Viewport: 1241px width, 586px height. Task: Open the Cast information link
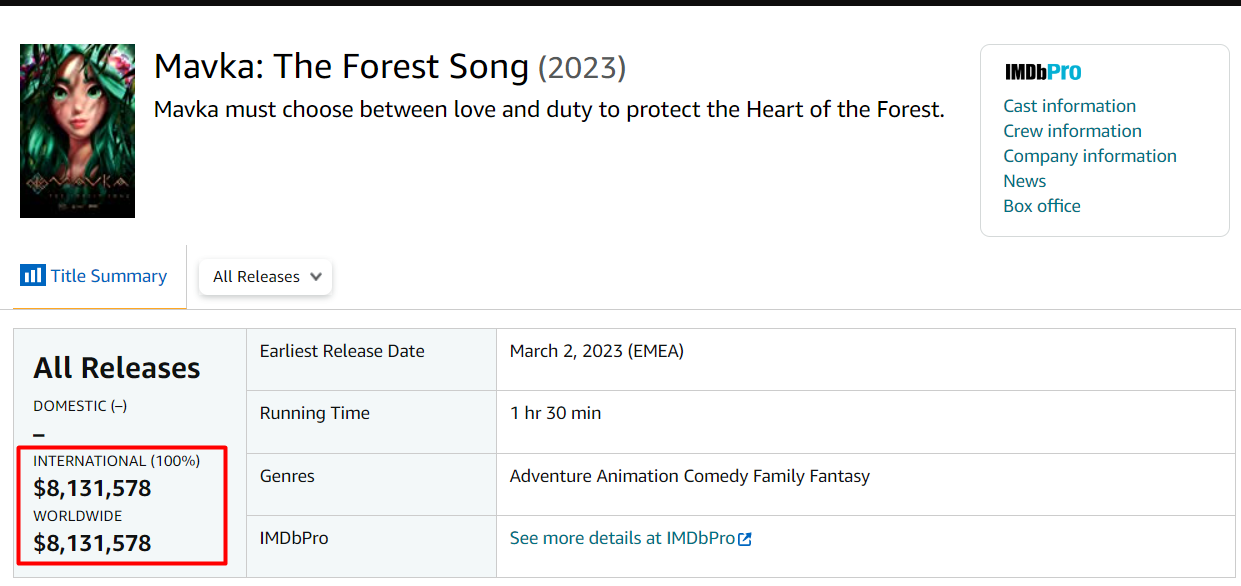coord(1069,106)
